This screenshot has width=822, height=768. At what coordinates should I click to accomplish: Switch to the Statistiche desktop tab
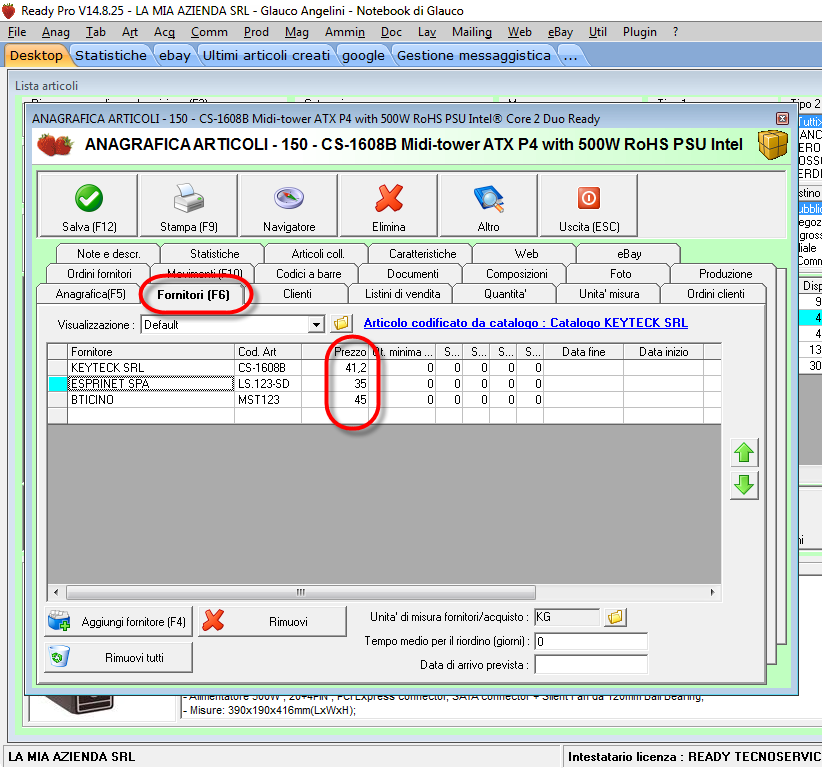click(111, 56)
